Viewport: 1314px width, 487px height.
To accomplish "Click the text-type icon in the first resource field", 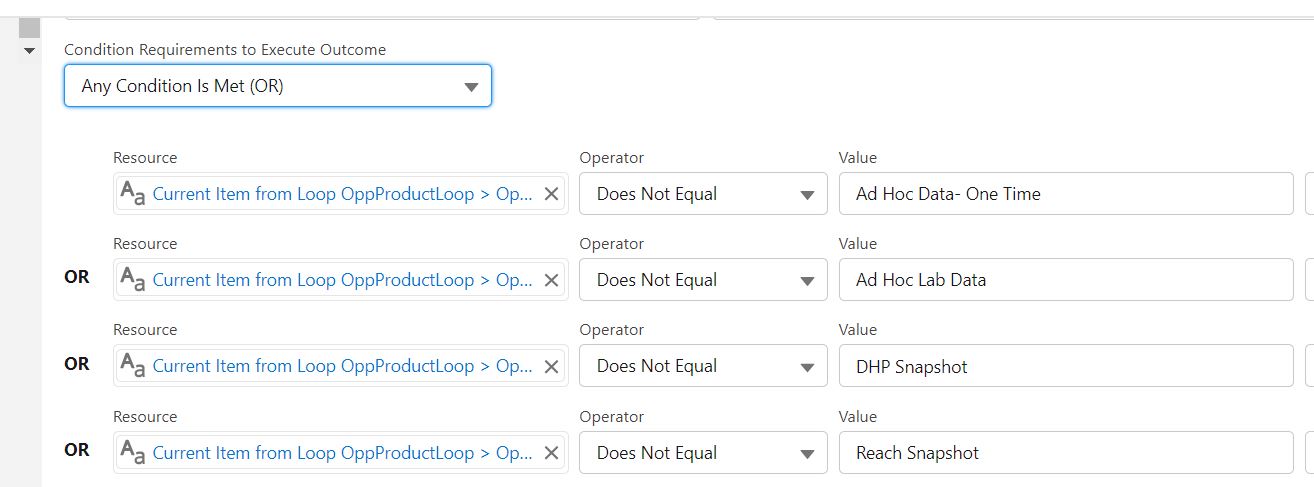I will click(133, 194).
